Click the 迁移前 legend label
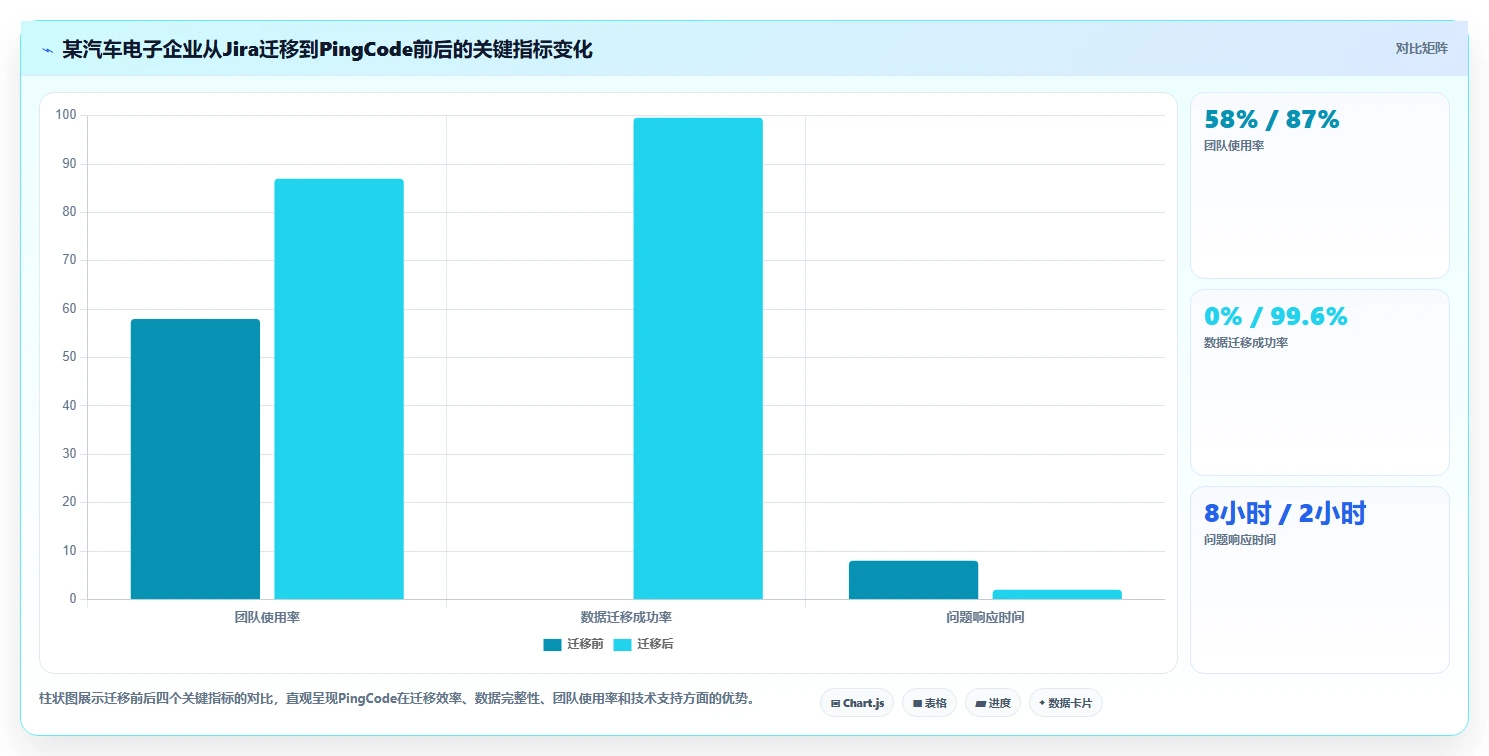1489x756 pixels. point(585,644)
